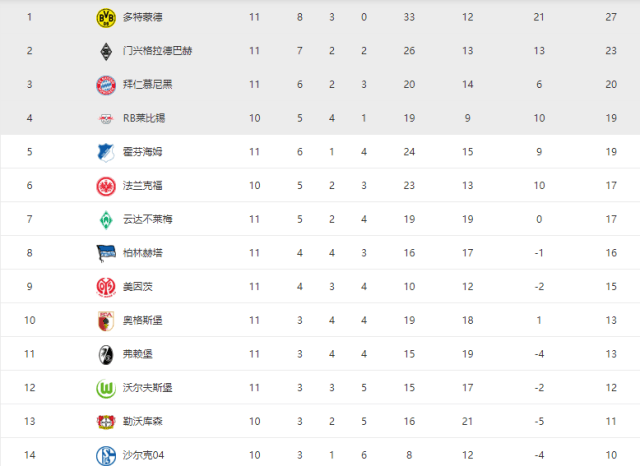
Task: Open team name 多特蒙德
Action: coord(142,17)
